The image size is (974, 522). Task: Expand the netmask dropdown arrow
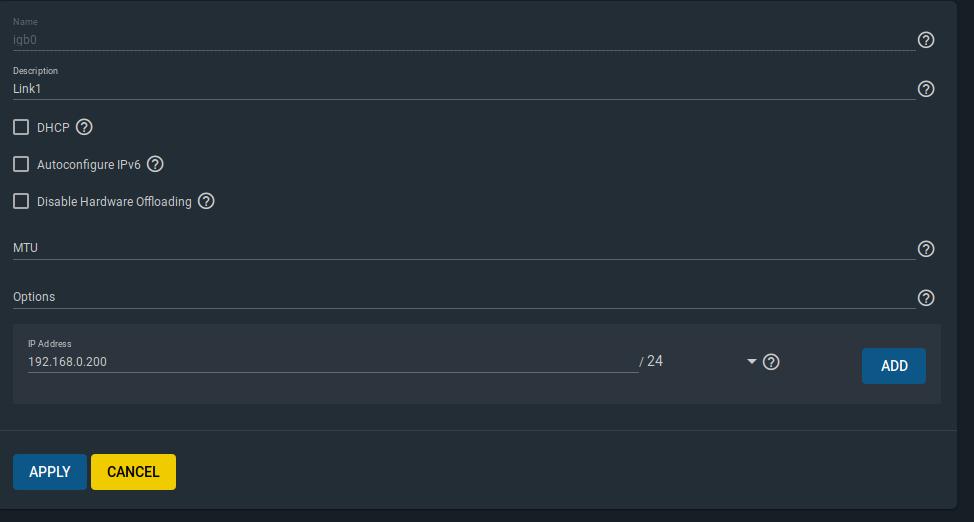coord(752,362)
